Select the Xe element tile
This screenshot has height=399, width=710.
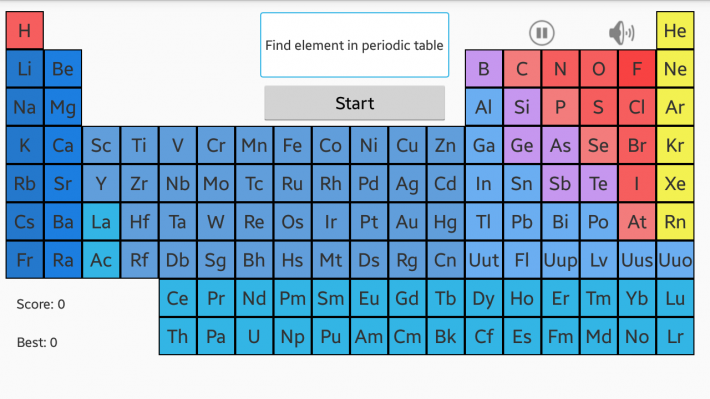tap(675, 183)
